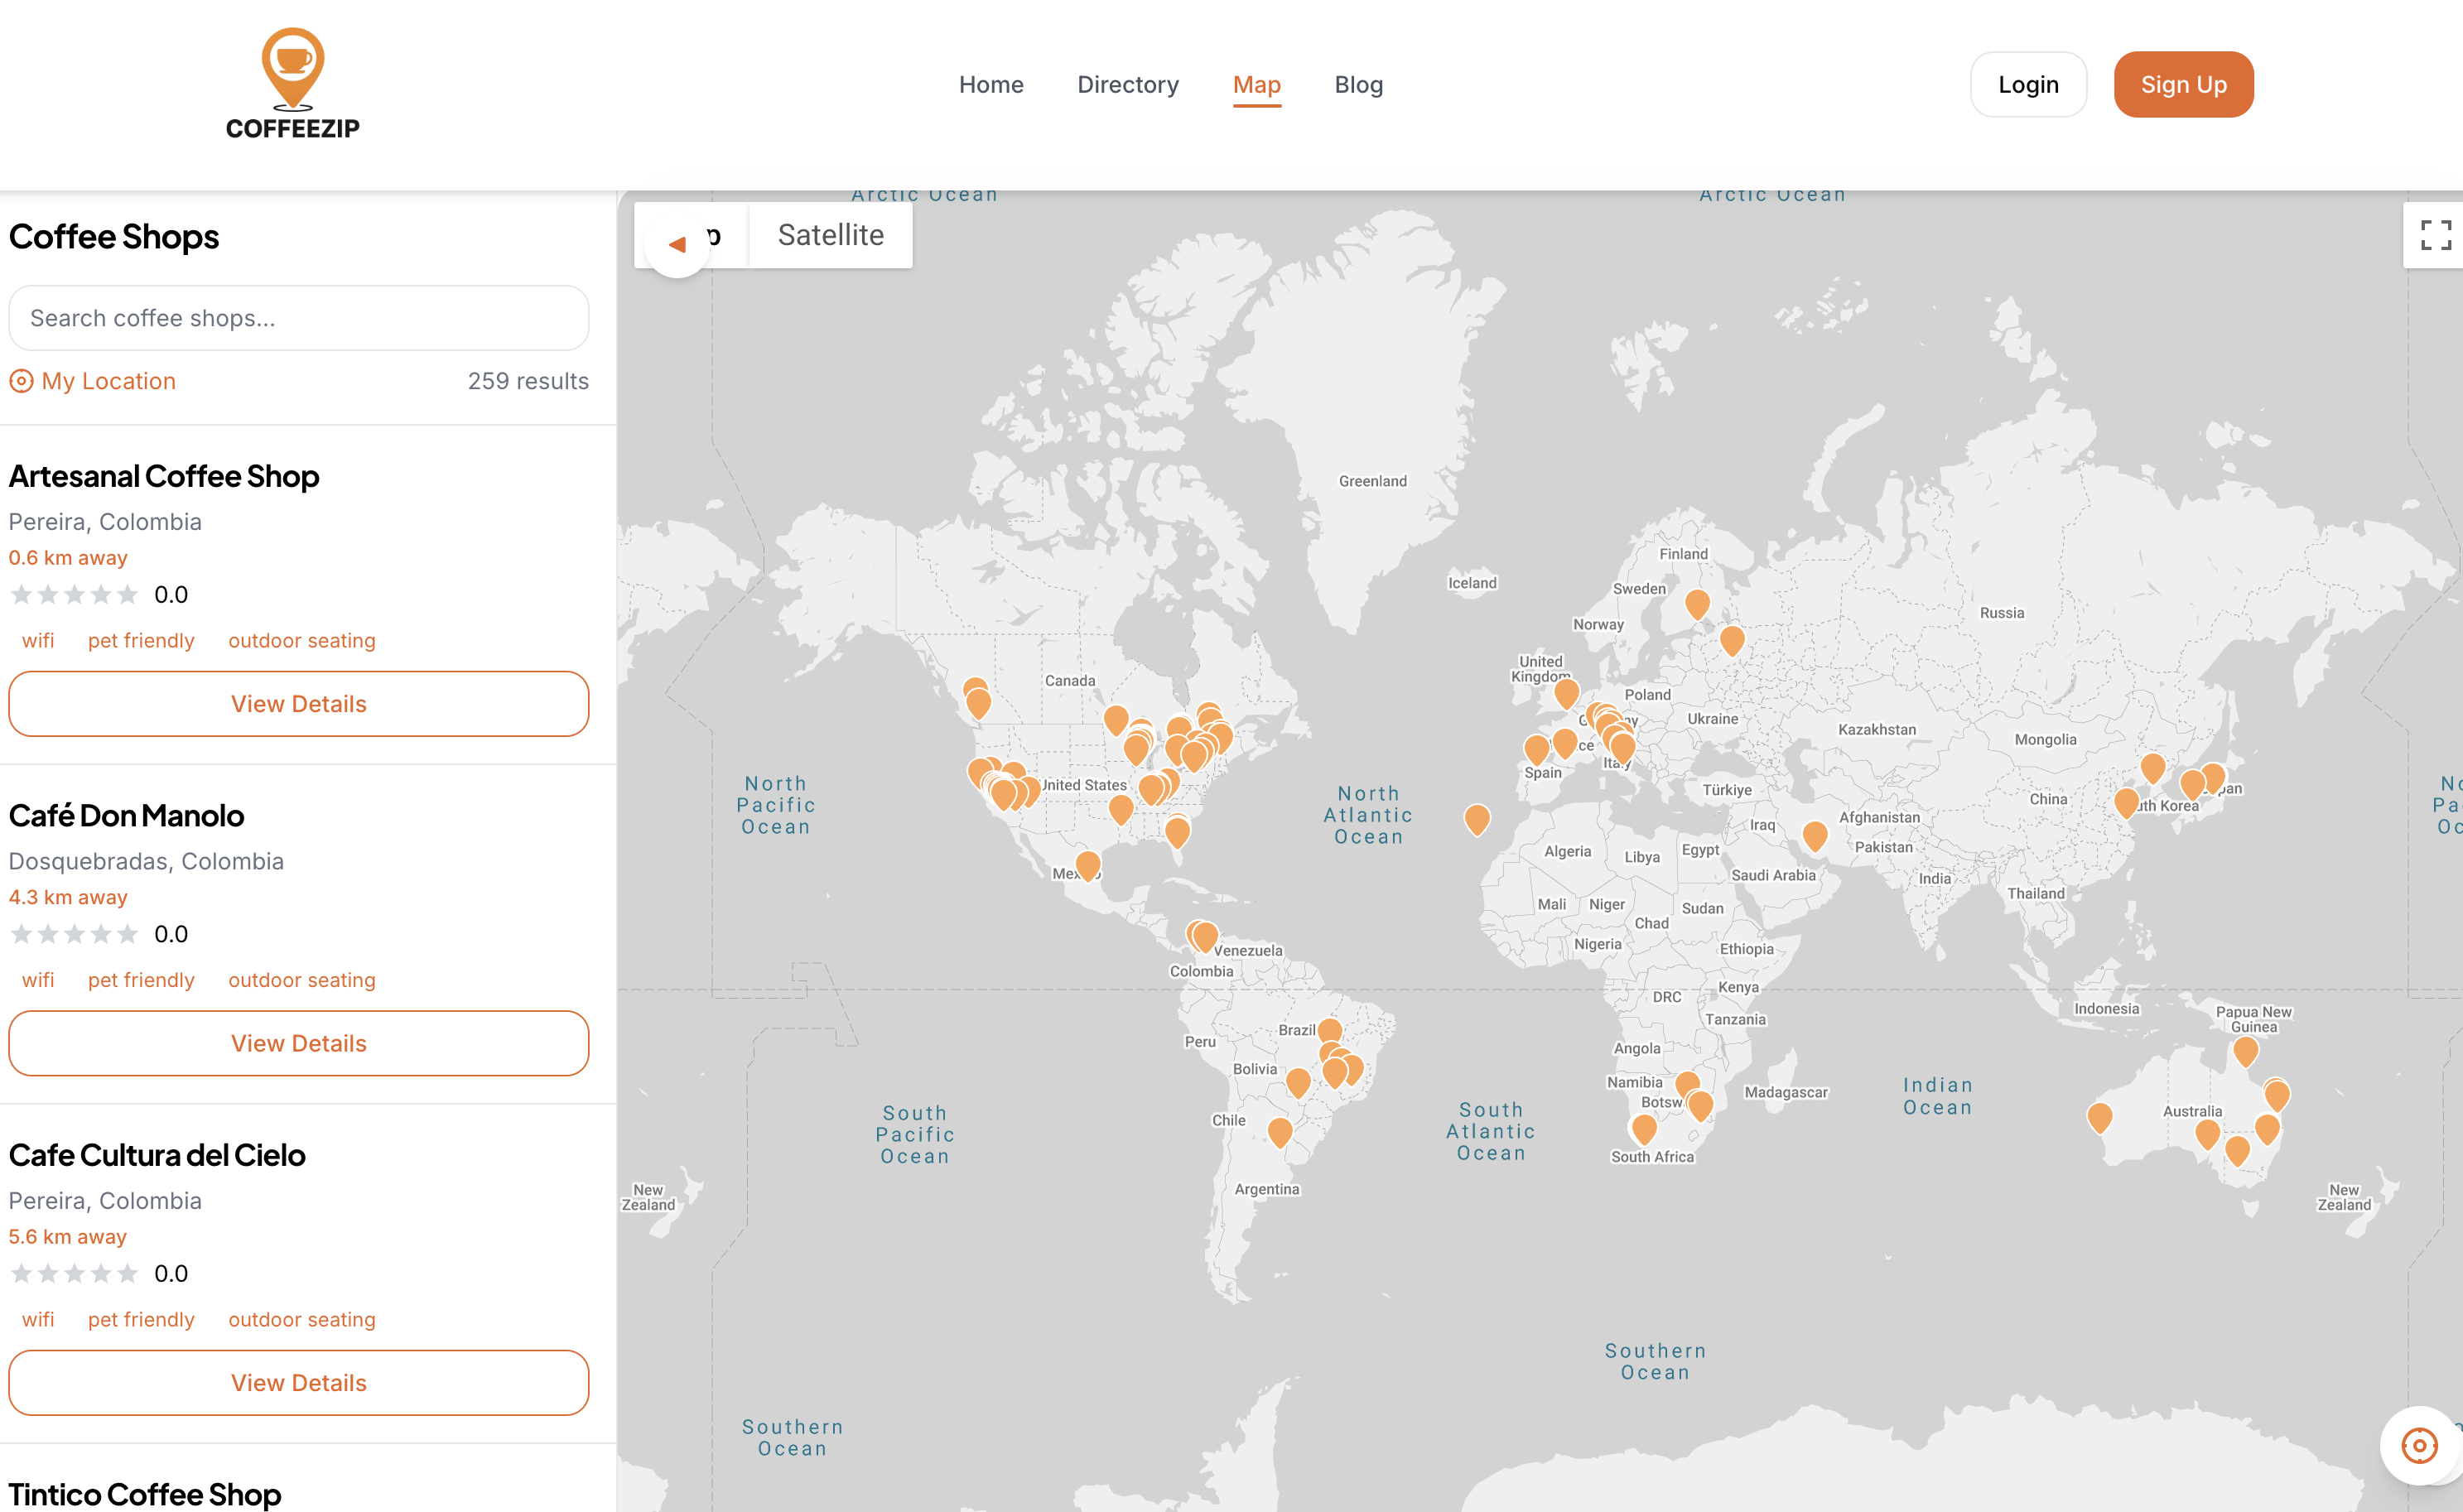Screen dimensions: 2463x1512
Task: Select the map pin near Papua New Guinea
Action: click(x=2246, y=1051)
